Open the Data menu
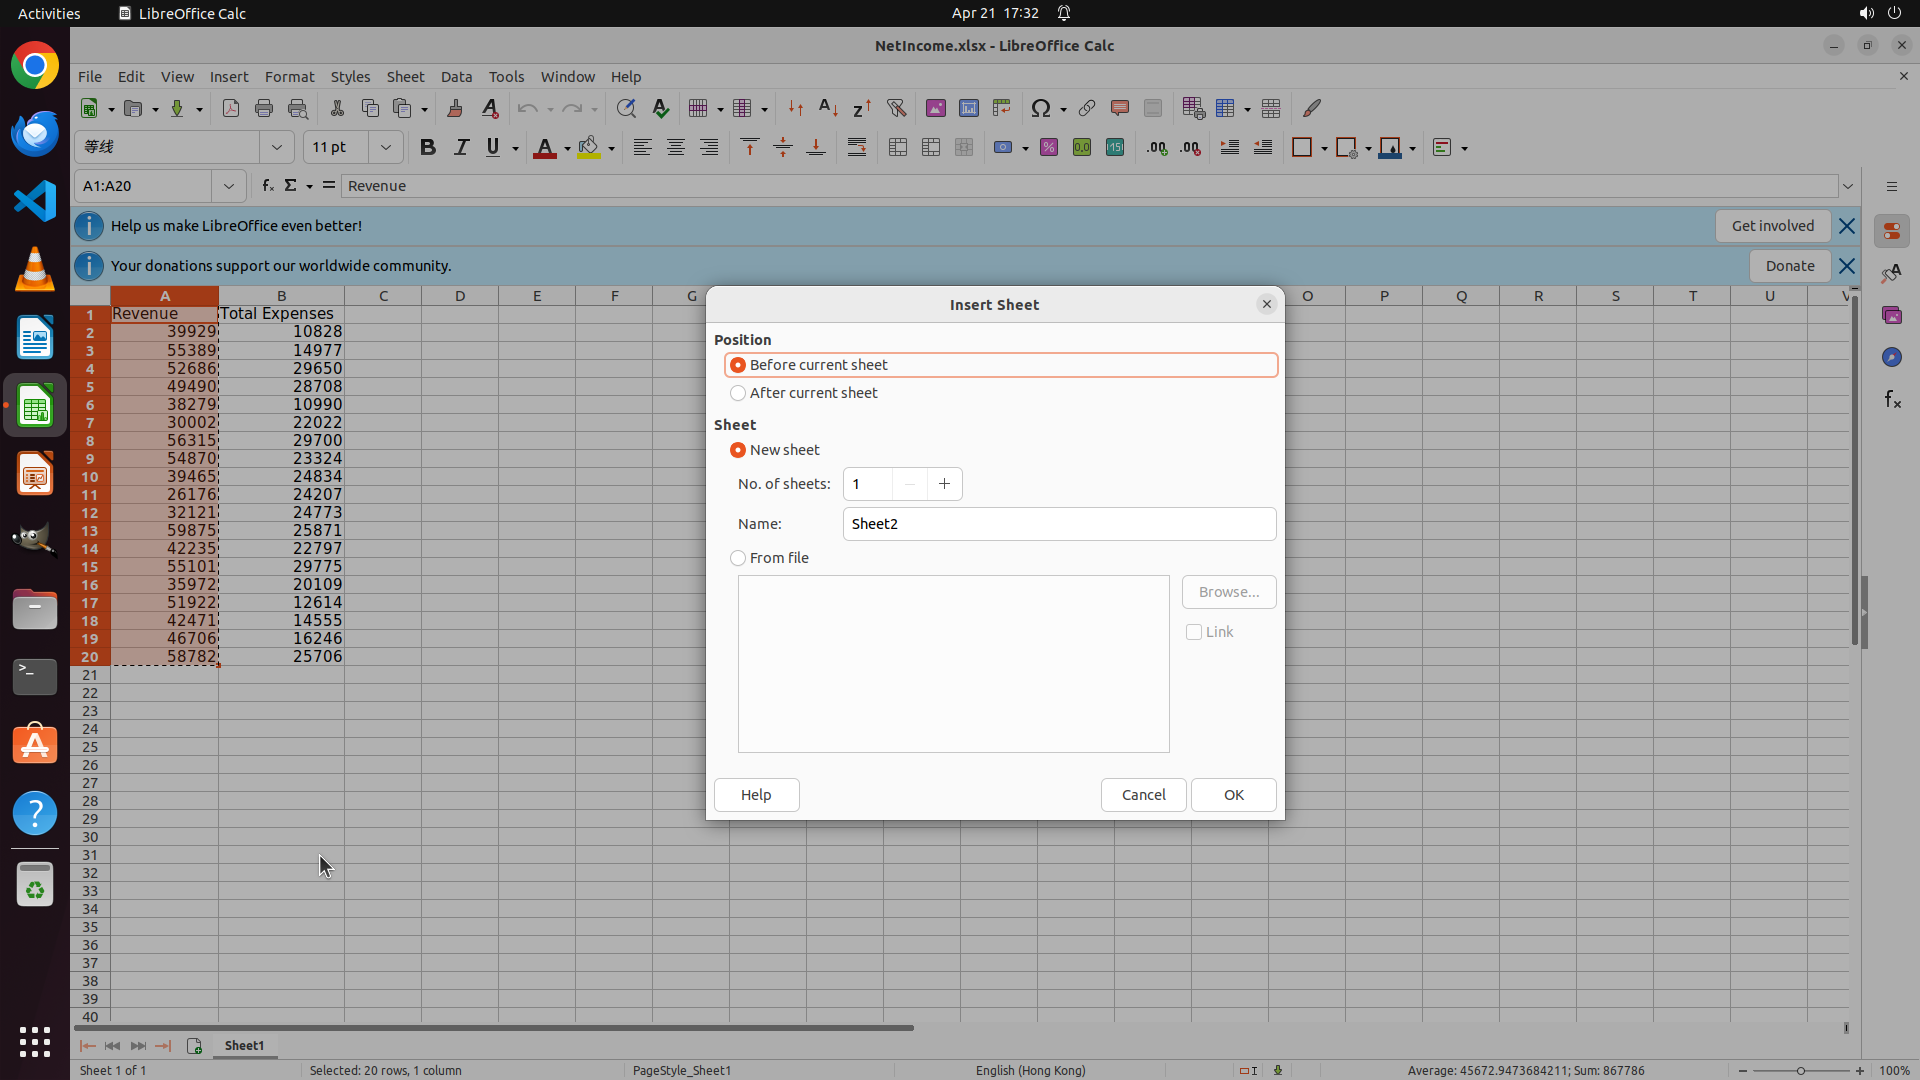Image resolution: width=1920 pixels, height=1080 pixels. (x=456, y=77)
